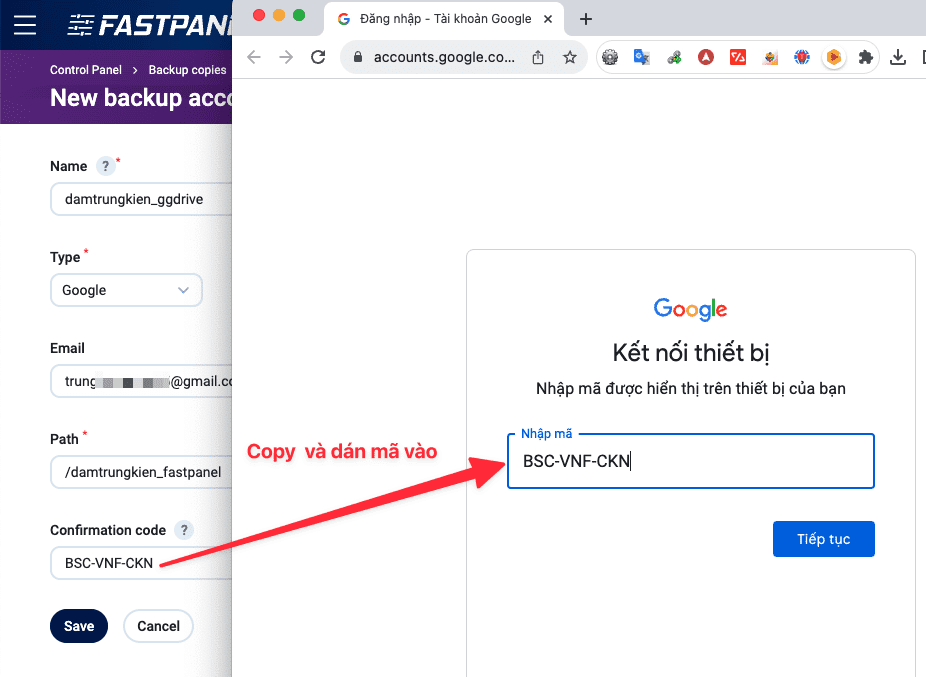Click the AdGuard extension icon

click(706, 57)
